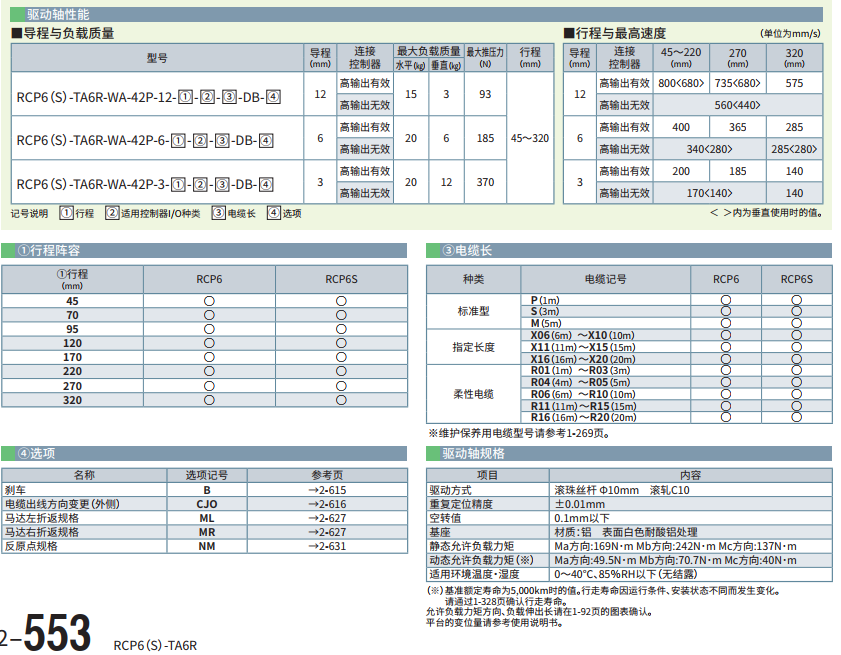Open page reference →2-631

327,546
